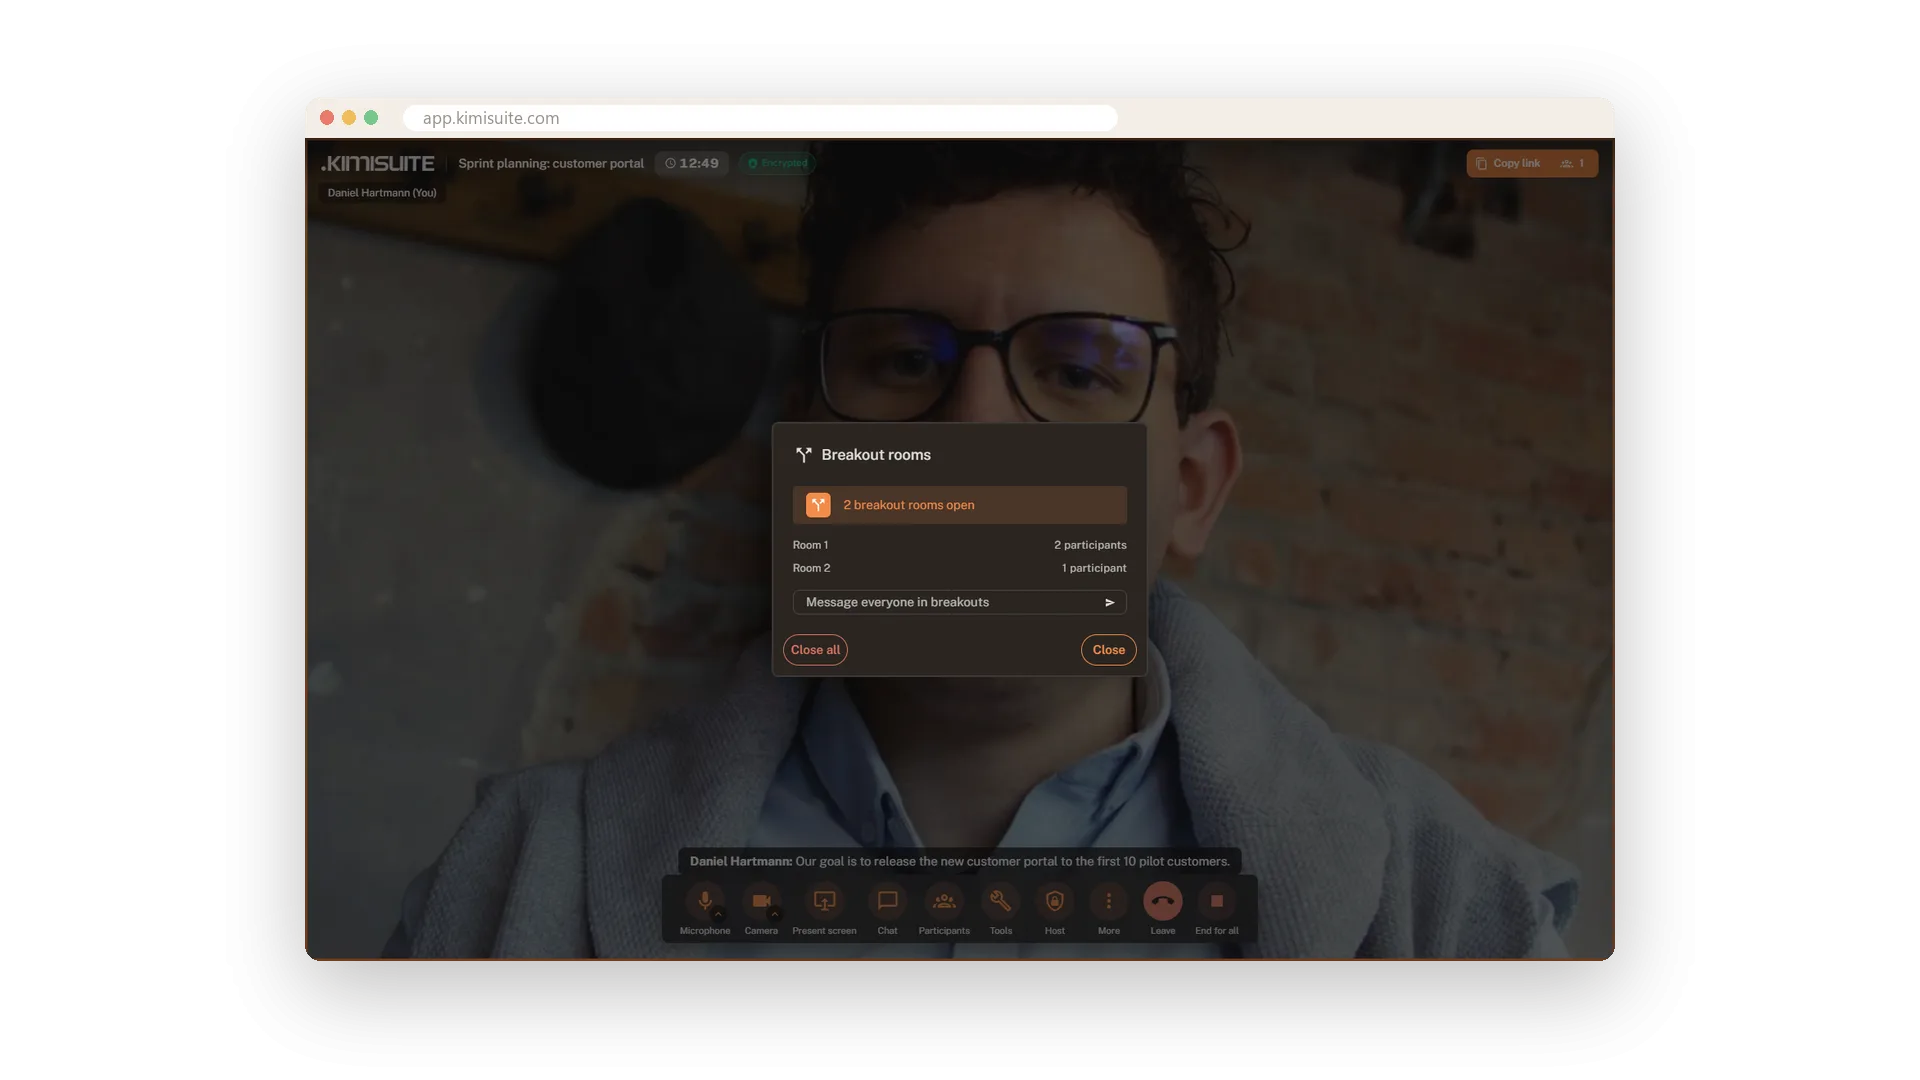Viewport: 1920px width, 1080px height.
Task: Click the orange breakout rooms banner icon
Action: [x=818, y=505]
